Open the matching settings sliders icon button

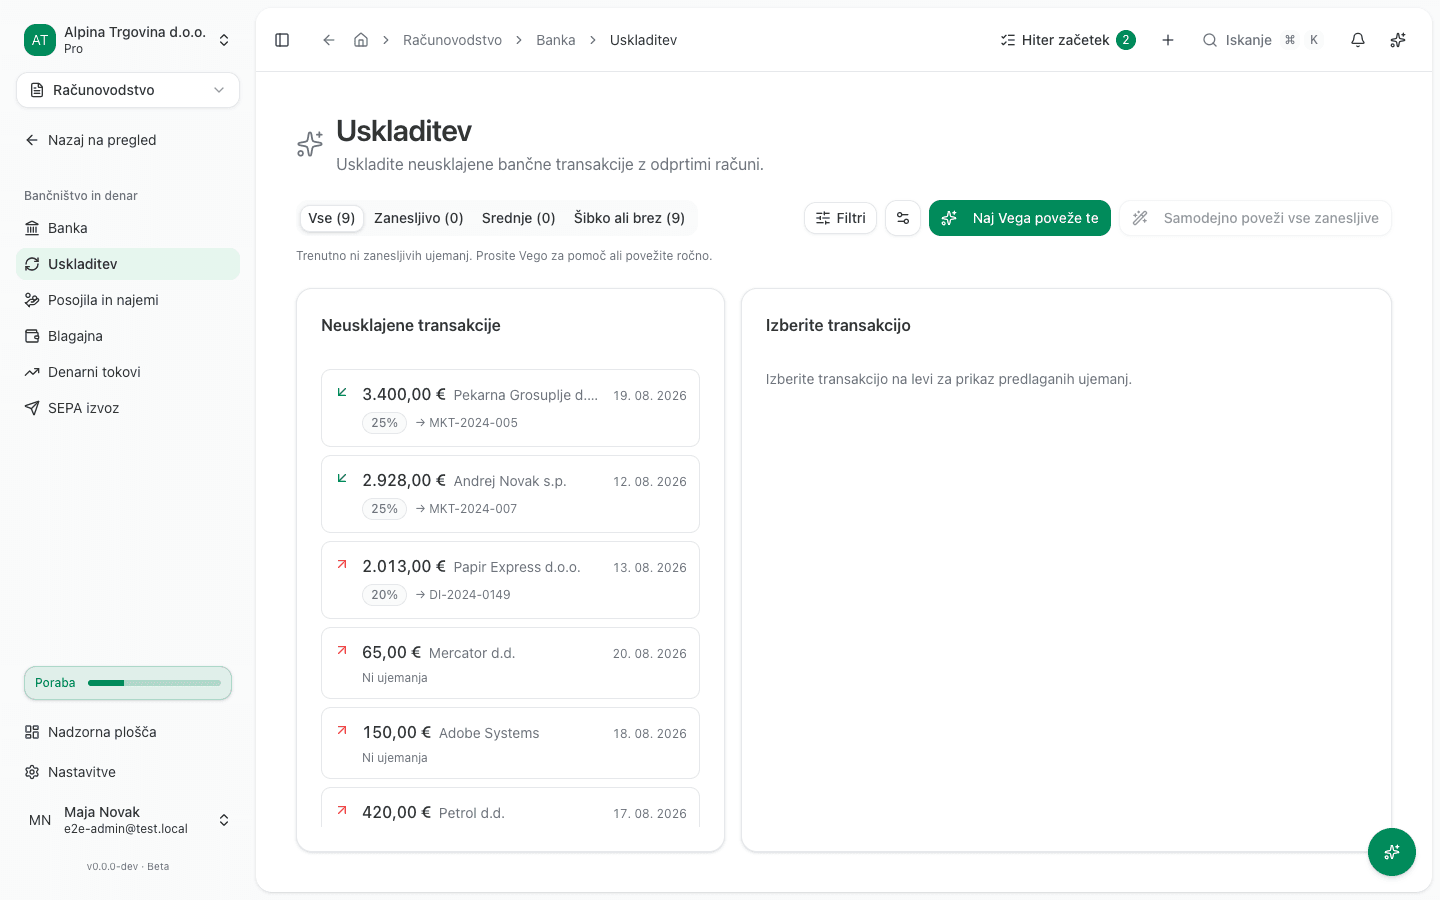[x=903, y=218]
